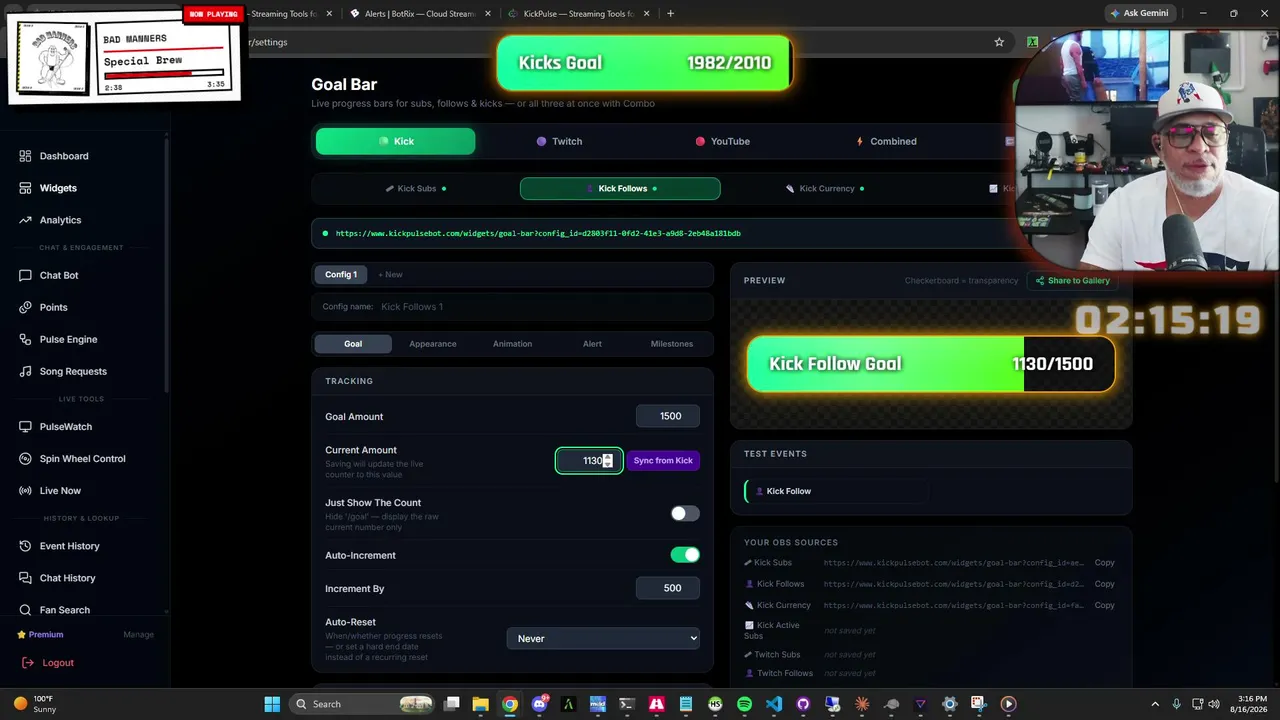
Task: Select the Kick platform tab
Action: 395,141
